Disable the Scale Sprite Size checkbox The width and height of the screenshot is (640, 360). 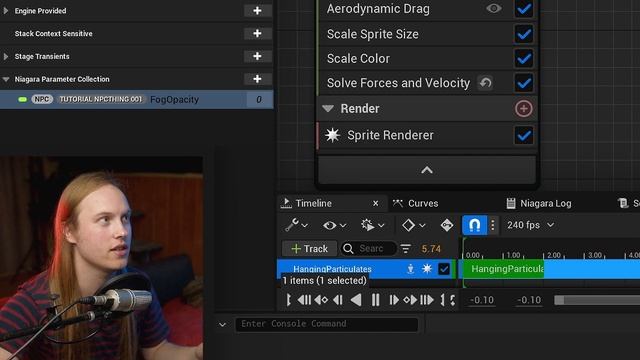(523, 34)
